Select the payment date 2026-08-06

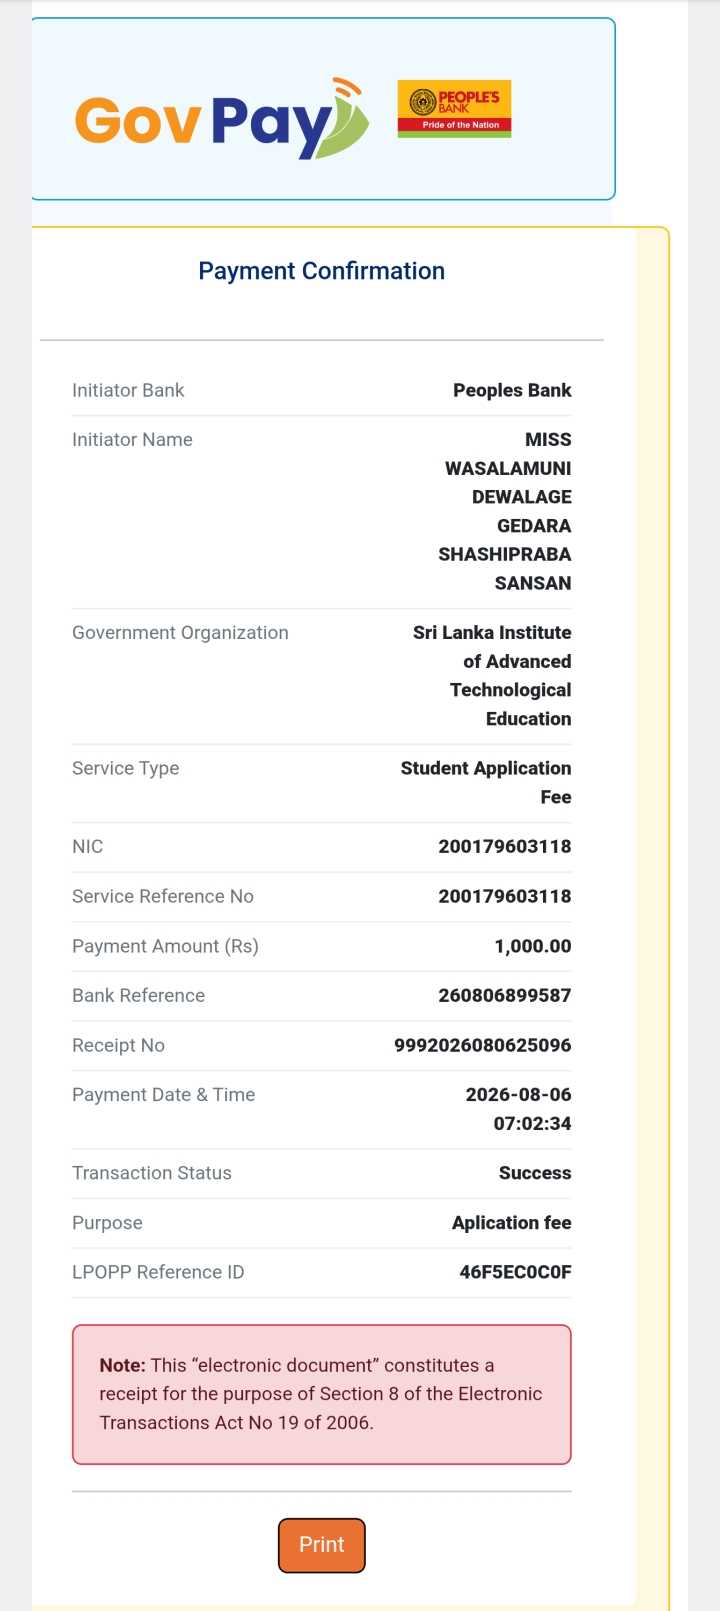(x=519, y=1094)
